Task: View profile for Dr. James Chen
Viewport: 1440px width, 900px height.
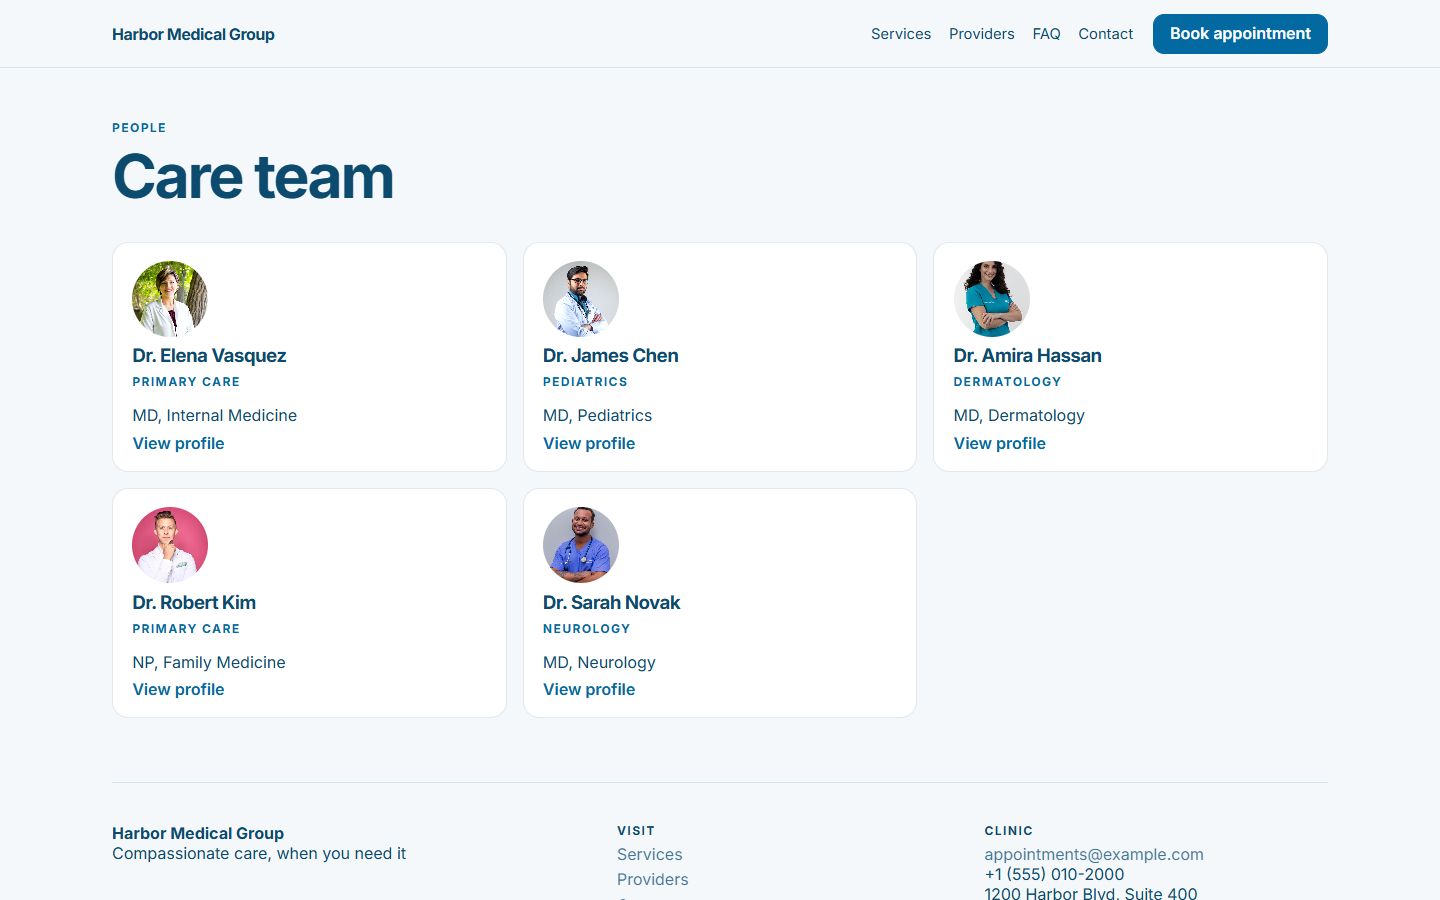Action: point(589,443)
